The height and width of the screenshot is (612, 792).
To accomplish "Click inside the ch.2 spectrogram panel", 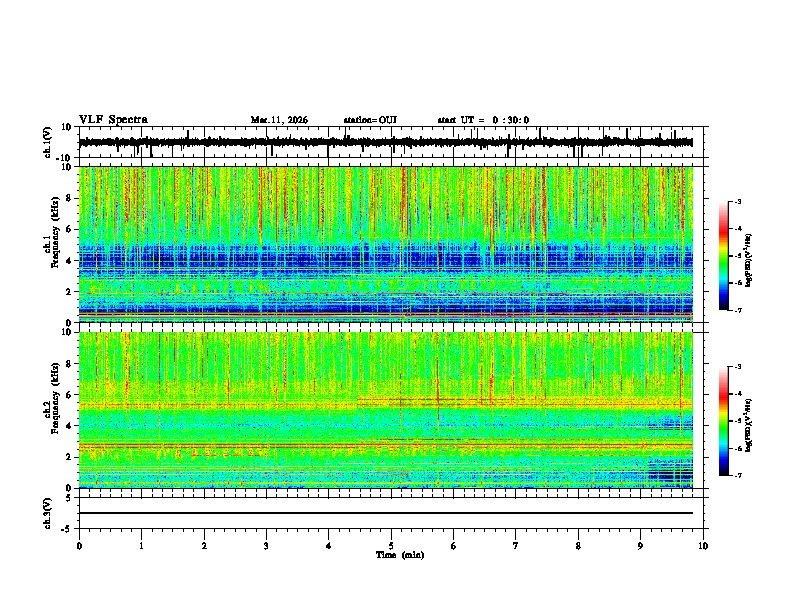I will pyautogui.click(x=386, y=410).
